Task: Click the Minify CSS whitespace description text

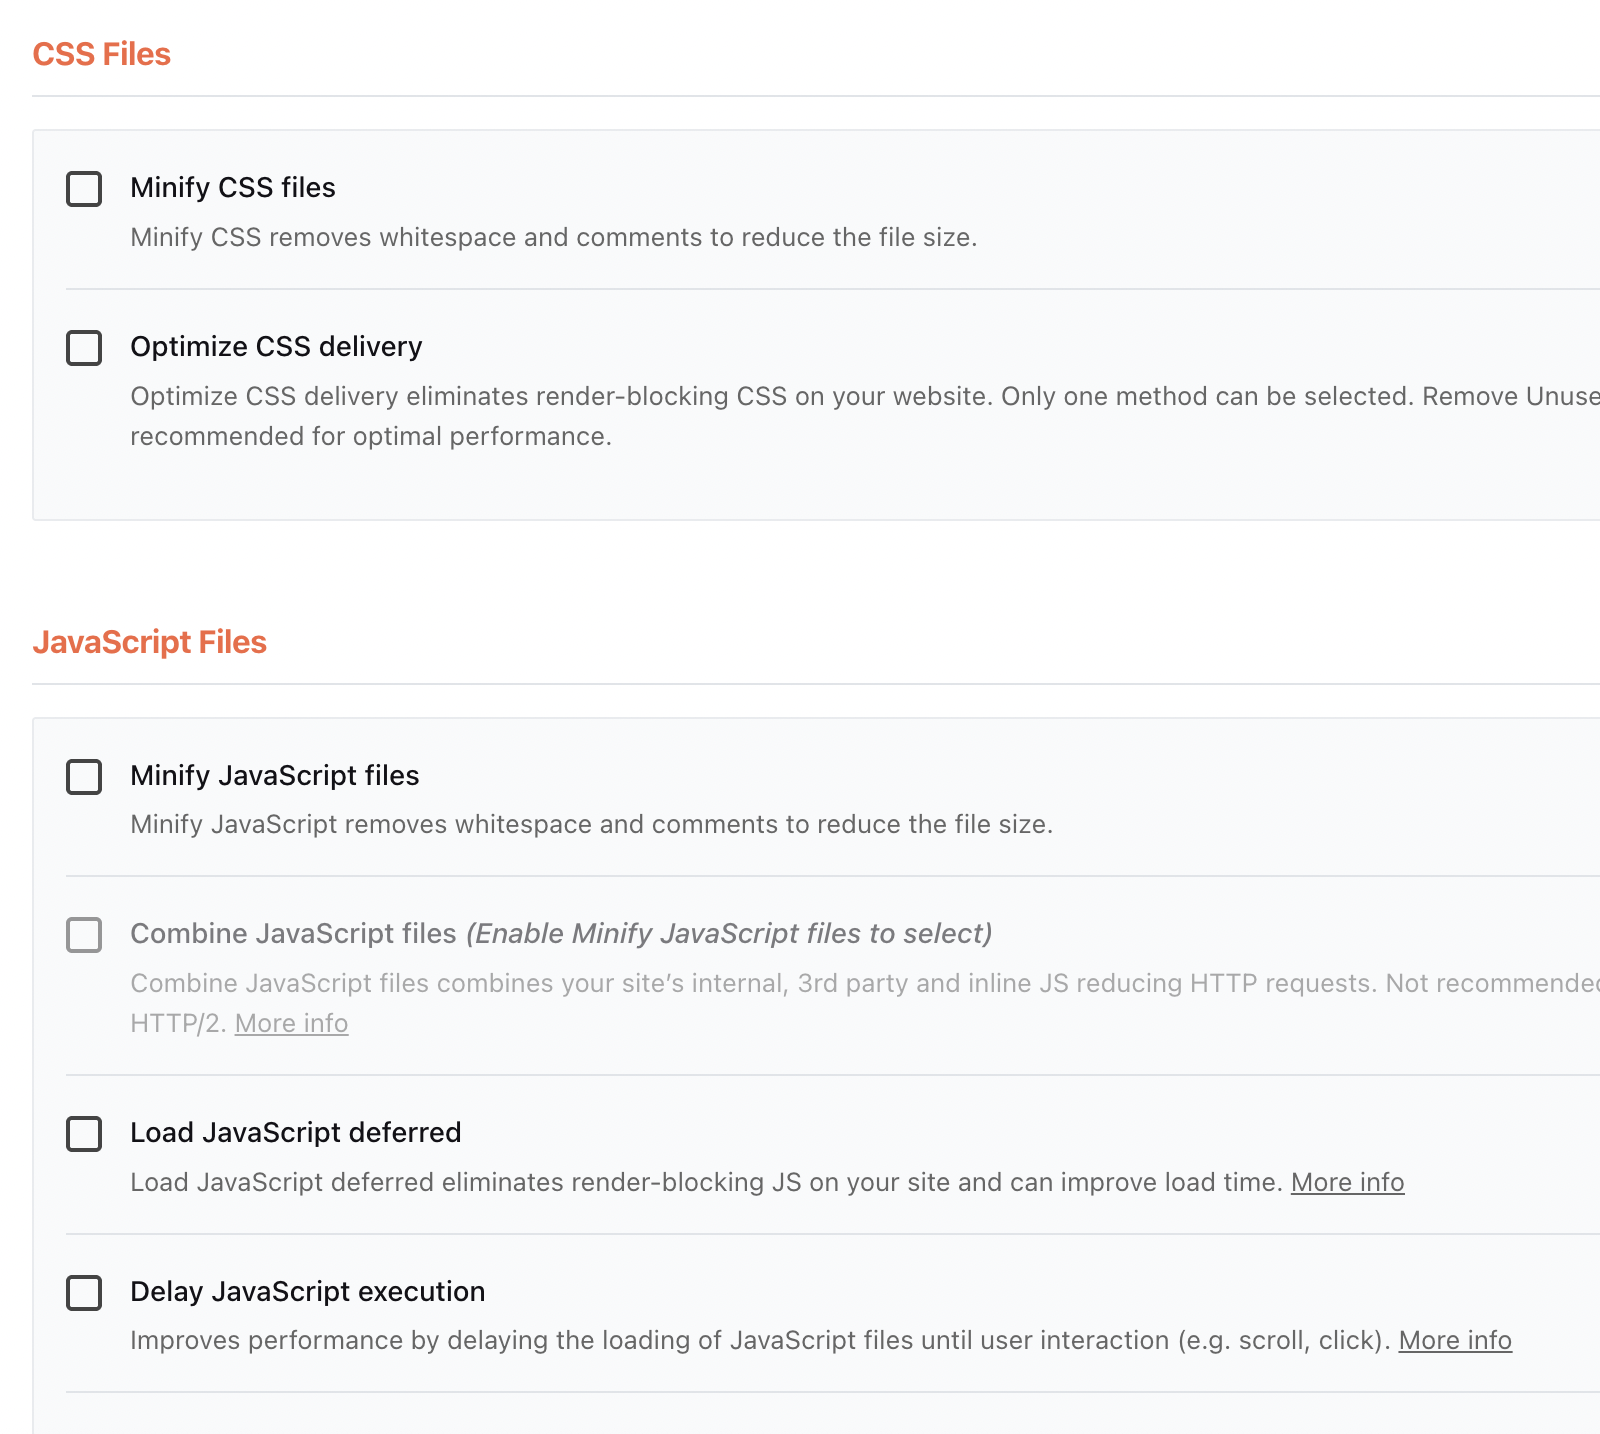Action: pos(554,238)
